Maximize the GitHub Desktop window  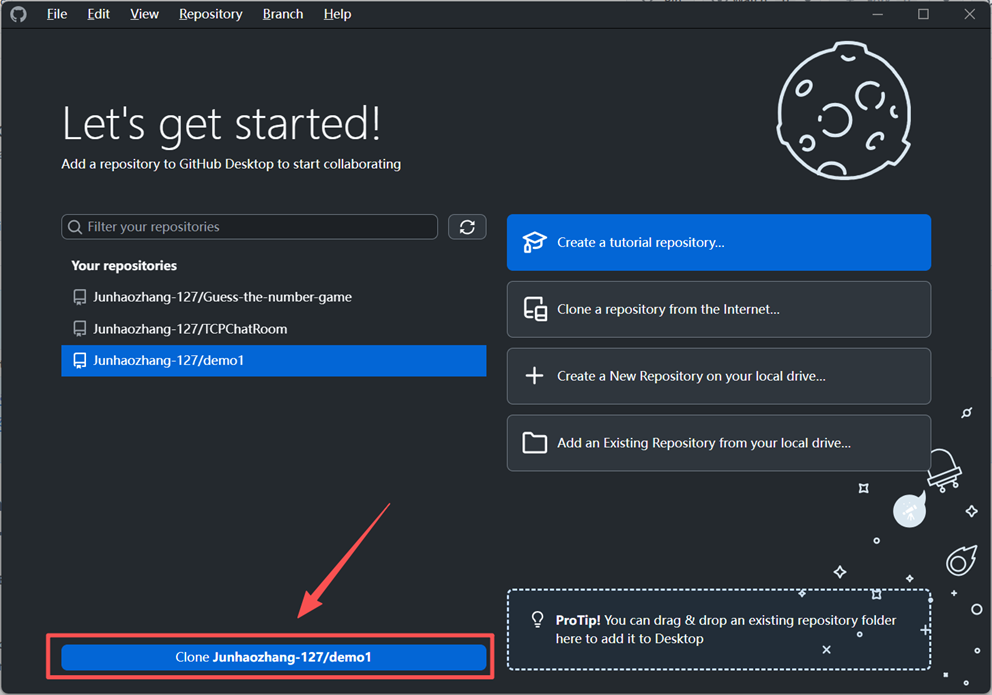click(924, 14)
